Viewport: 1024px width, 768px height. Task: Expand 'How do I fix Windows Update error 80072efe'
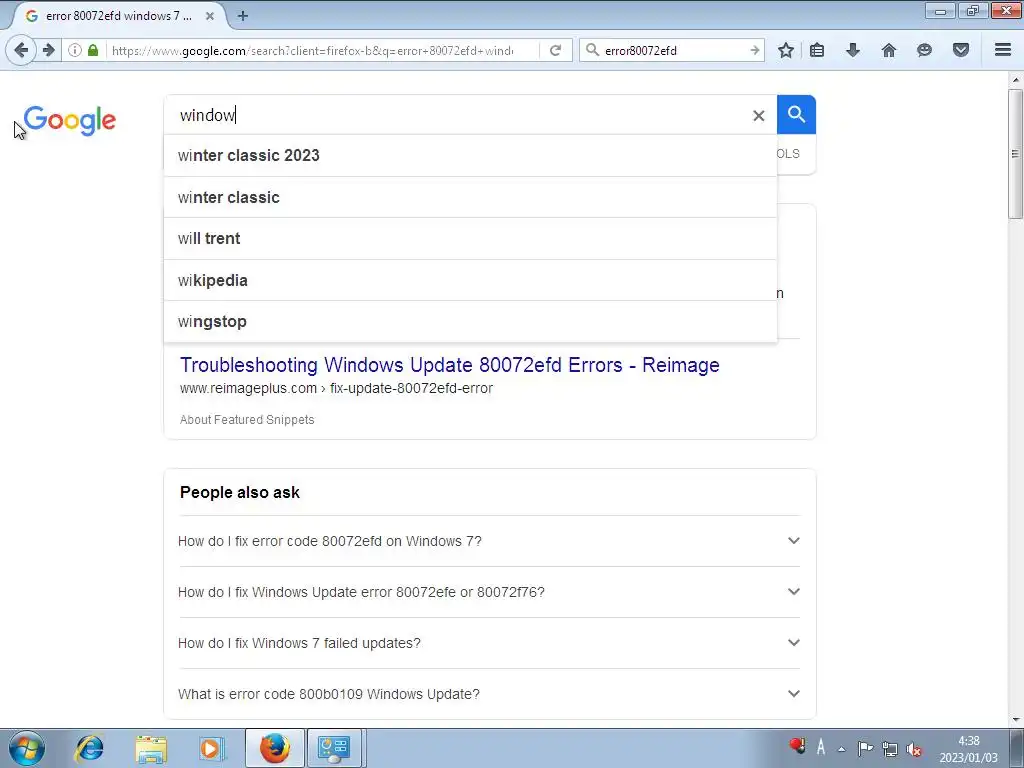pyautogui.click(x=489, y=592)
